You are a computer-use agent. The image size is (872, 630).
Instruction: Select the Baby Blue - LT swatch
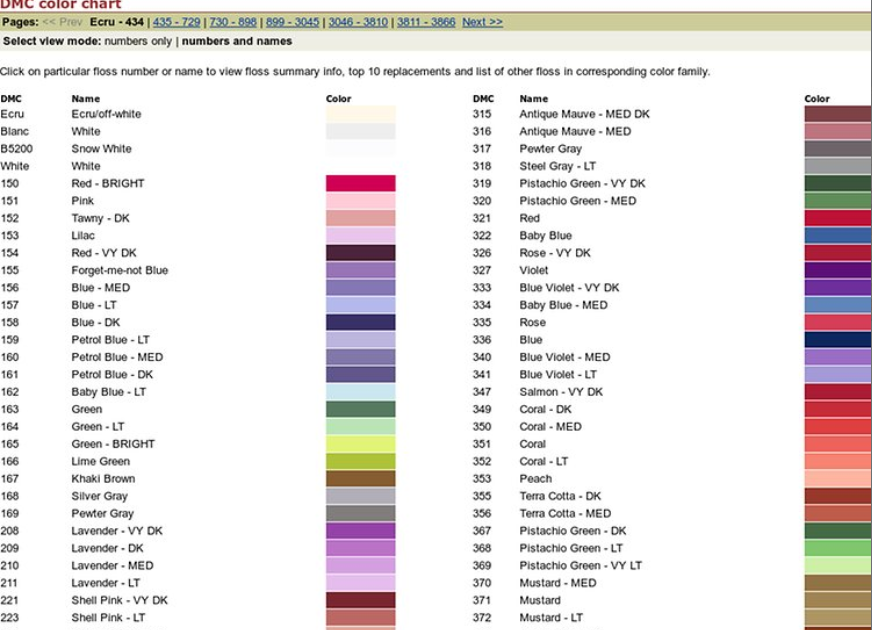click(x=360, y=392)
